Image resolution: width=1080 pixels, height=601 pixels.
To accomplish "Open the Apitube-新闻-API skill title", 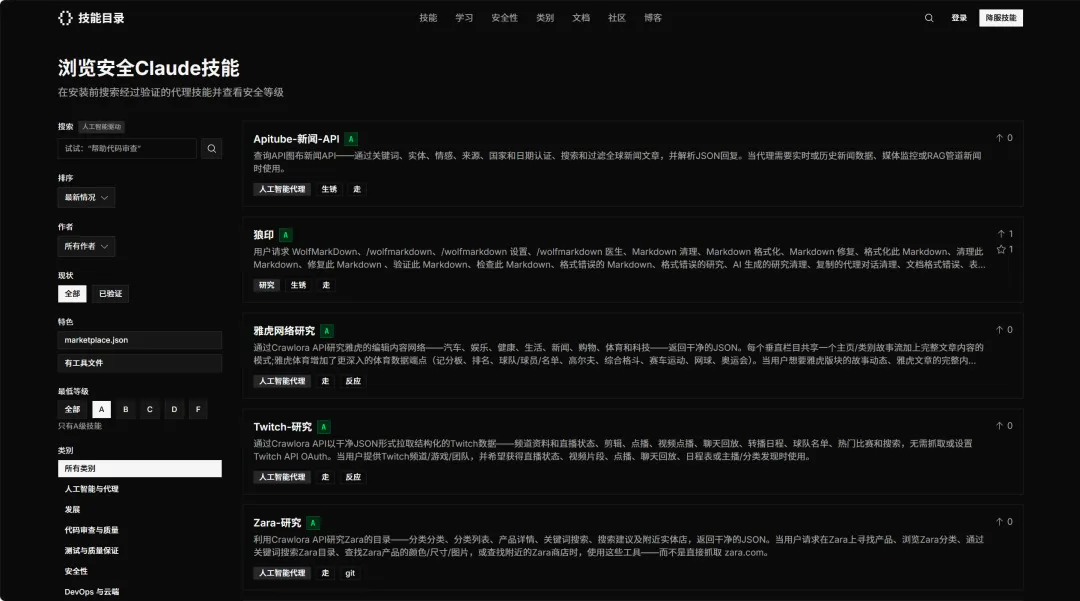I will click(x=296, y=139).
